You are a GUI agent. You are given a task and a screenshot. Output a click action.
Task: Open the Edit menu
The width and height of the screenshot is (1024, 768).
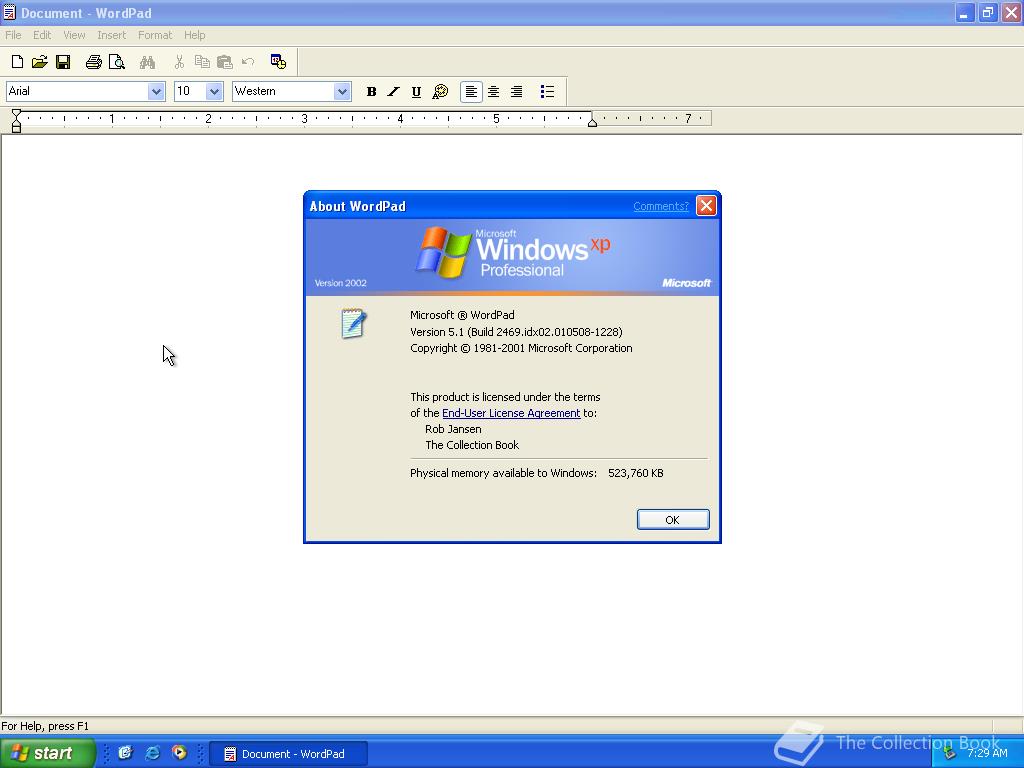coord(42,35)
